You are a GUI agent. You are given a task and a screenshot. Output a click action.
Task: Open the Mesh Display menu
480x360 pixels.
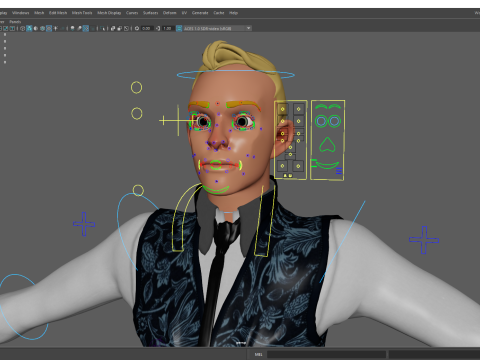pos(109,13)
